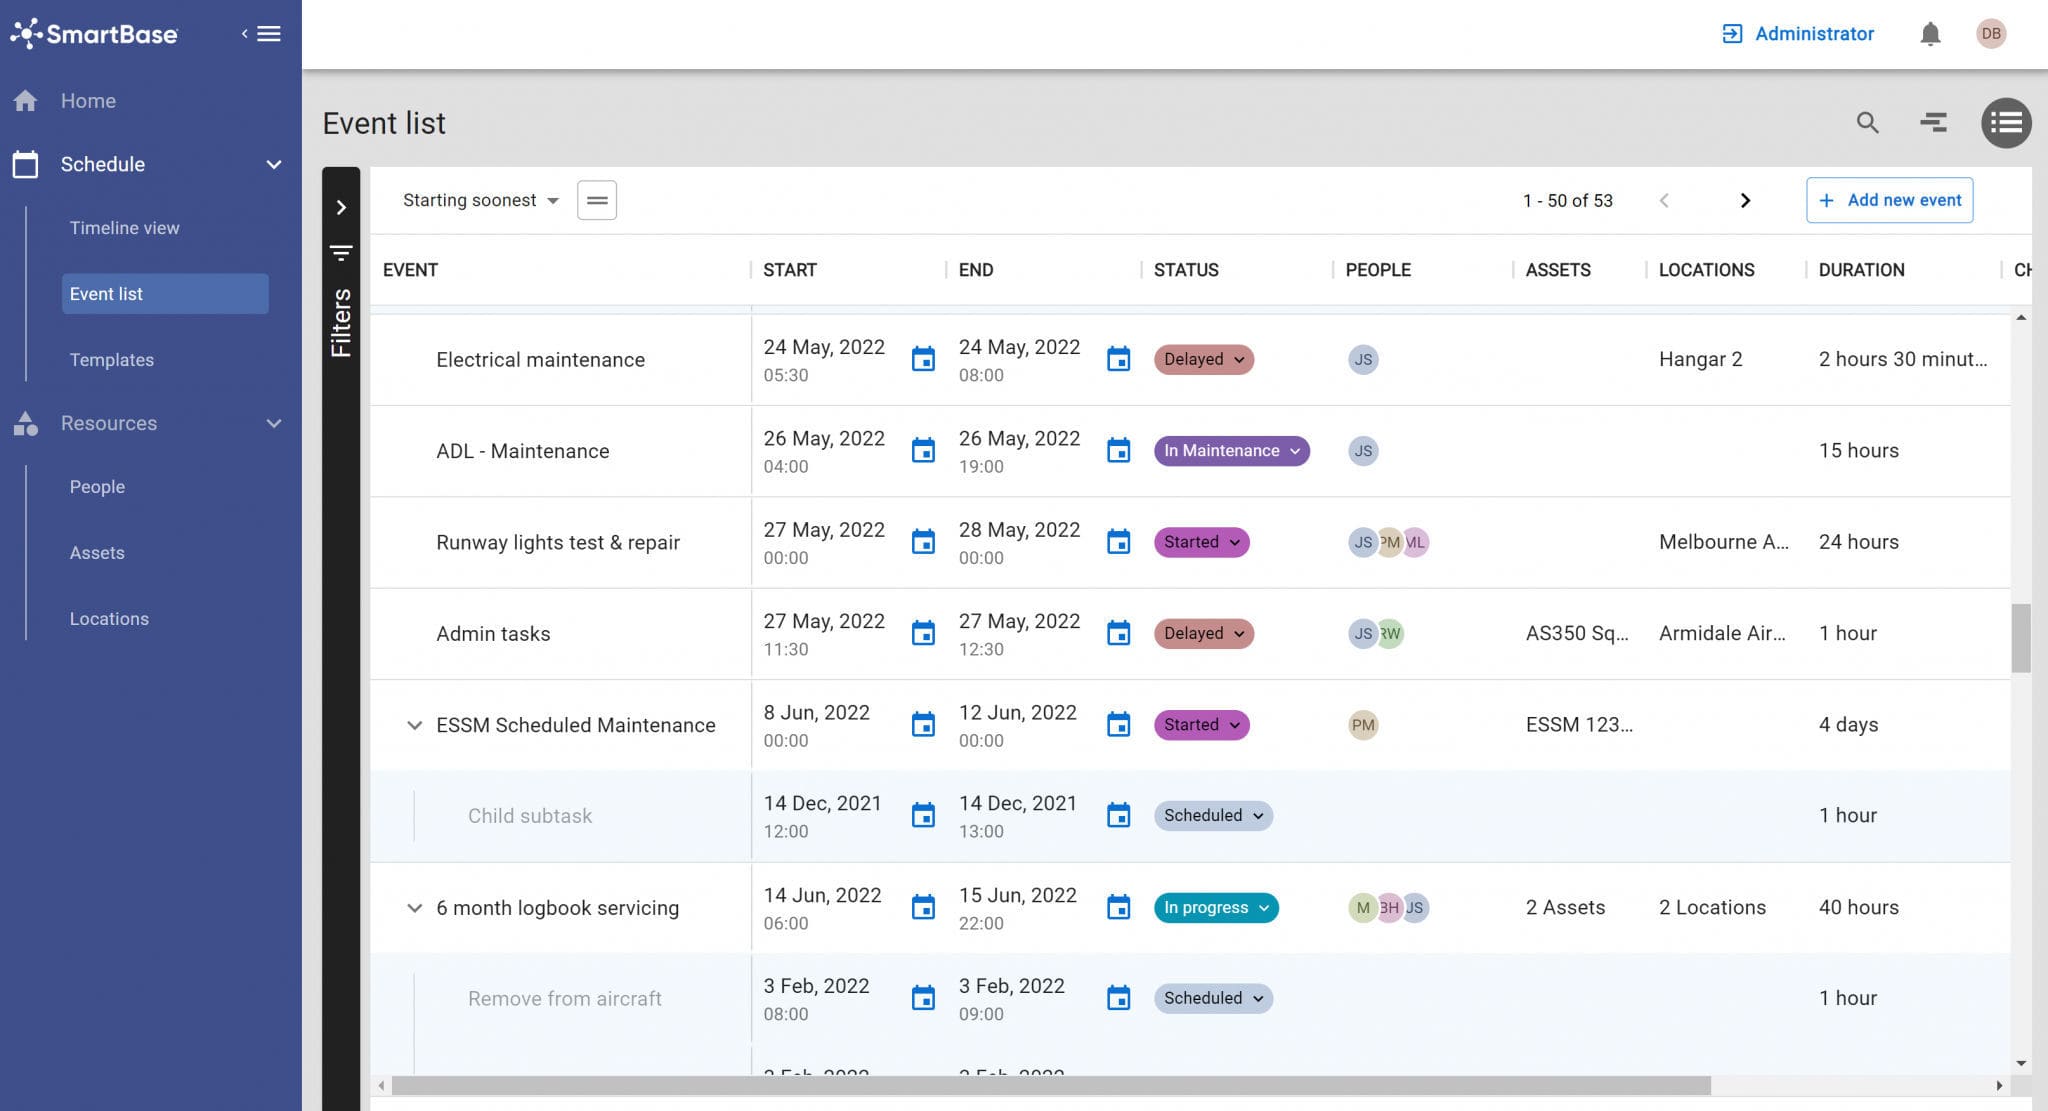Click the Add new event button
This screenshot has height=1111, width=2048.
coord(1888,200)
